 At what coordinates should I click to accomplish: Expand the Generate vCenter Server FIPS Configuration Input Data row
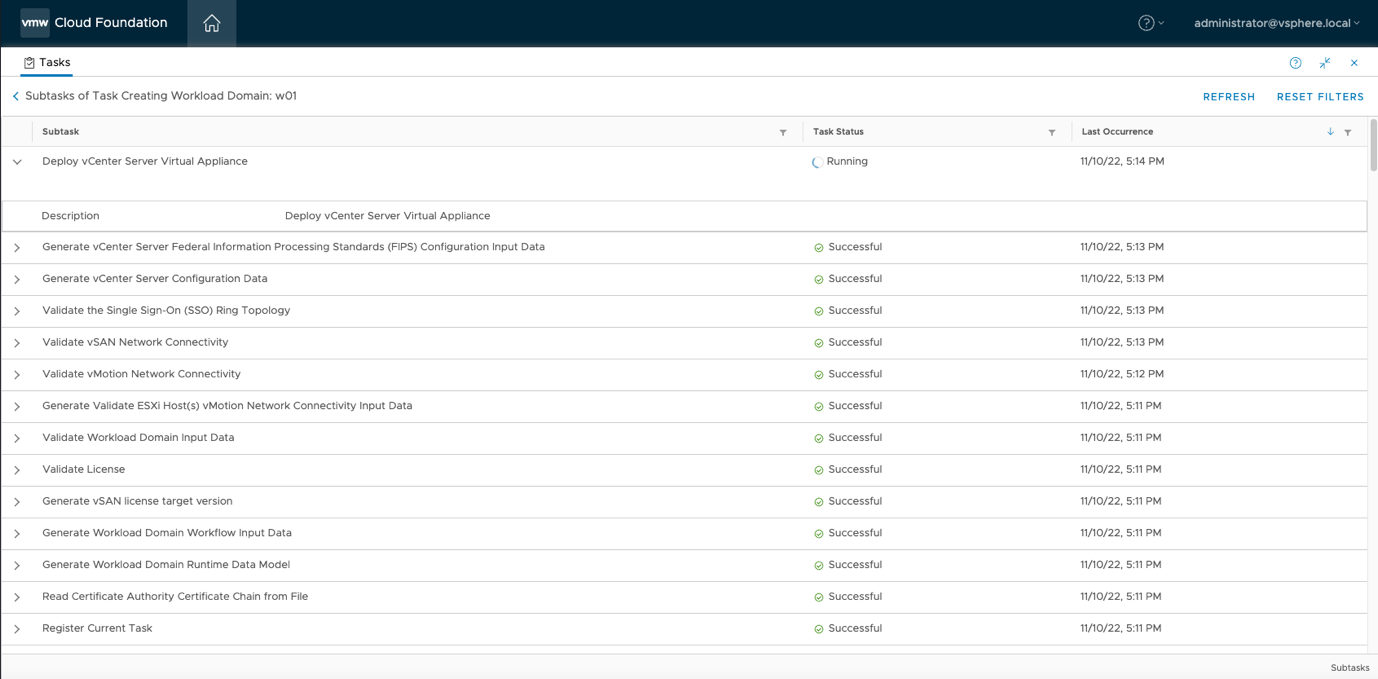[x=17, y=248]
